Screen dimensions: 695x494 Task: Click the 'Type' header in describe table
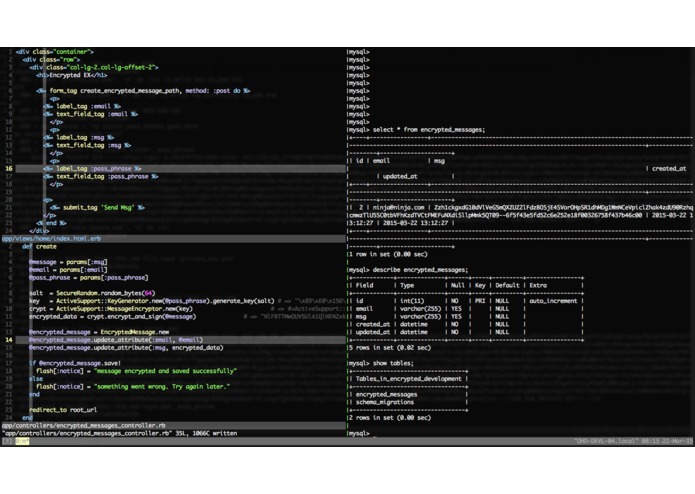pos(407,285)
